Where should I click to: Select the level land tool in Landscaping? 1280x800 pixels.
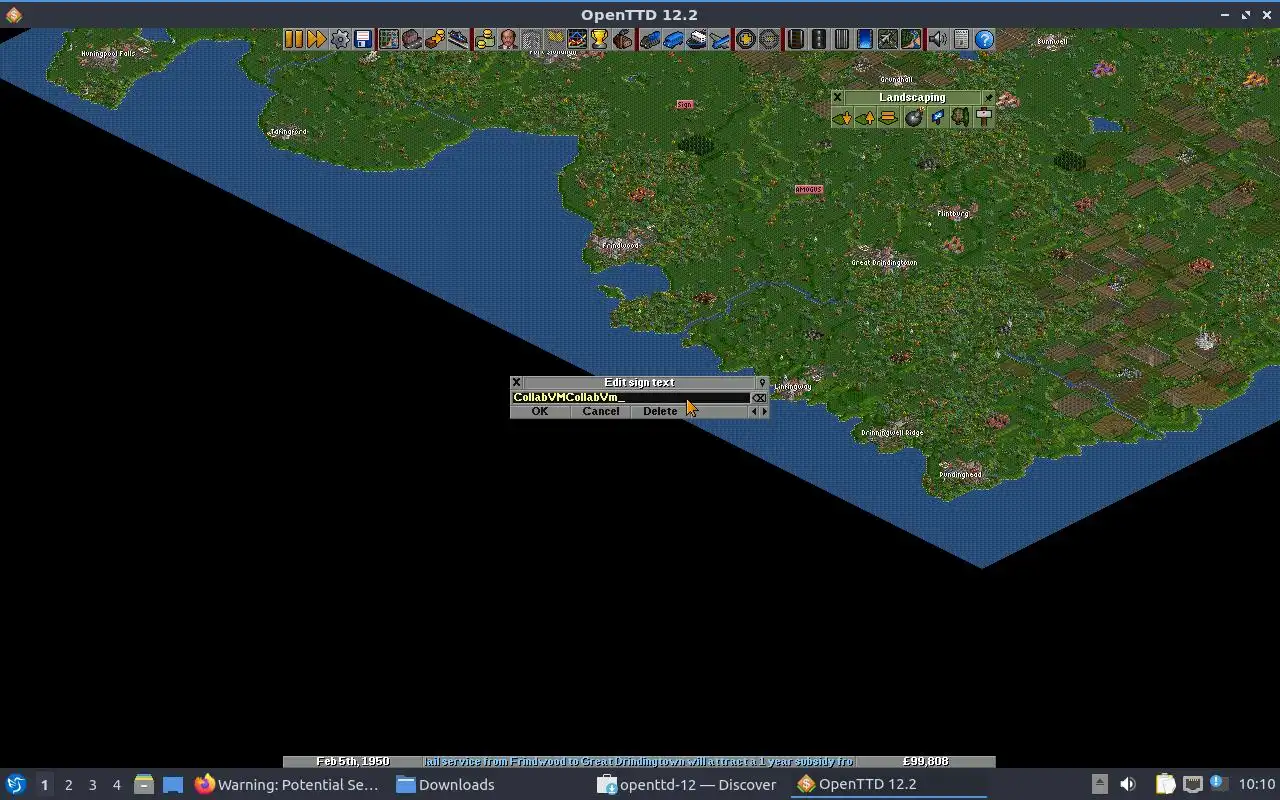point(888,117)
